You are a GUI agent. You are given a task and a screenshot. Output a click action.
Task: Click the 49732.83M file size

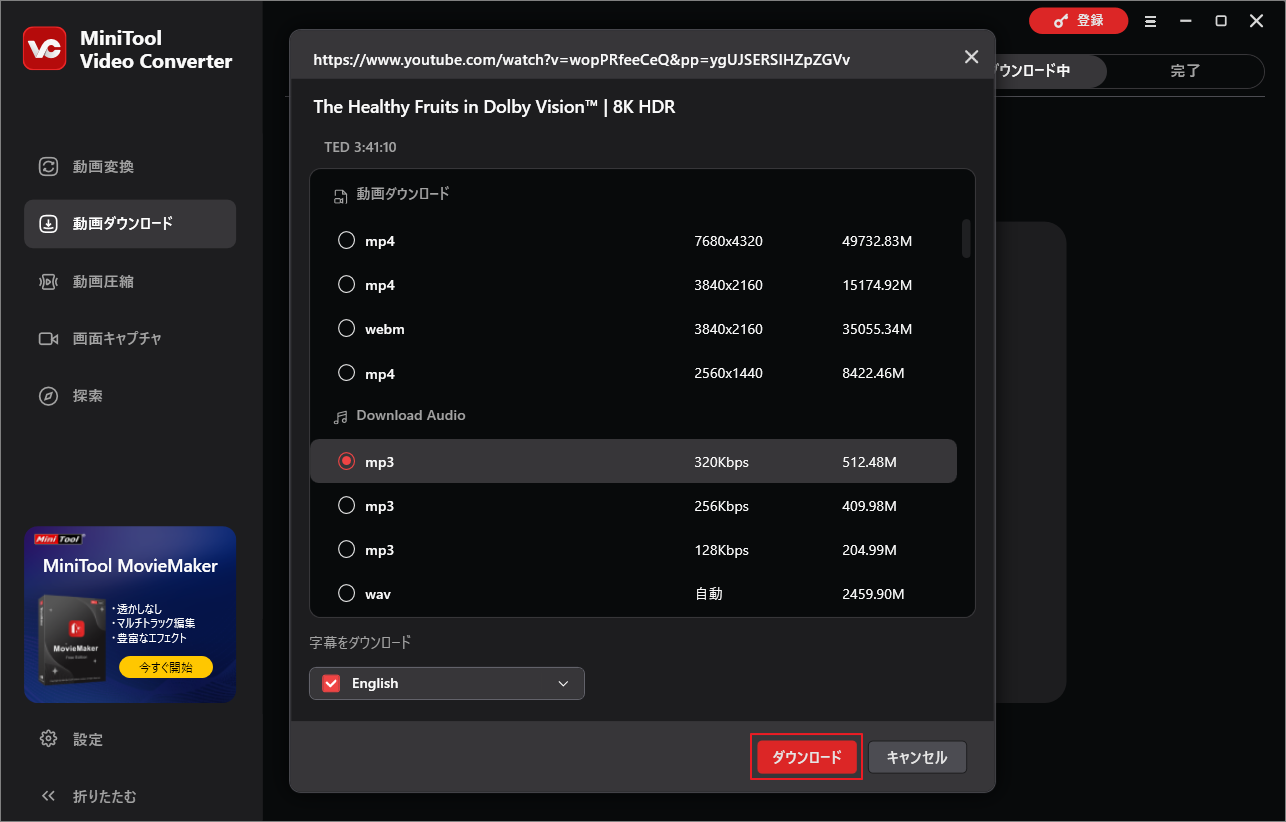[x=877, y=241]
